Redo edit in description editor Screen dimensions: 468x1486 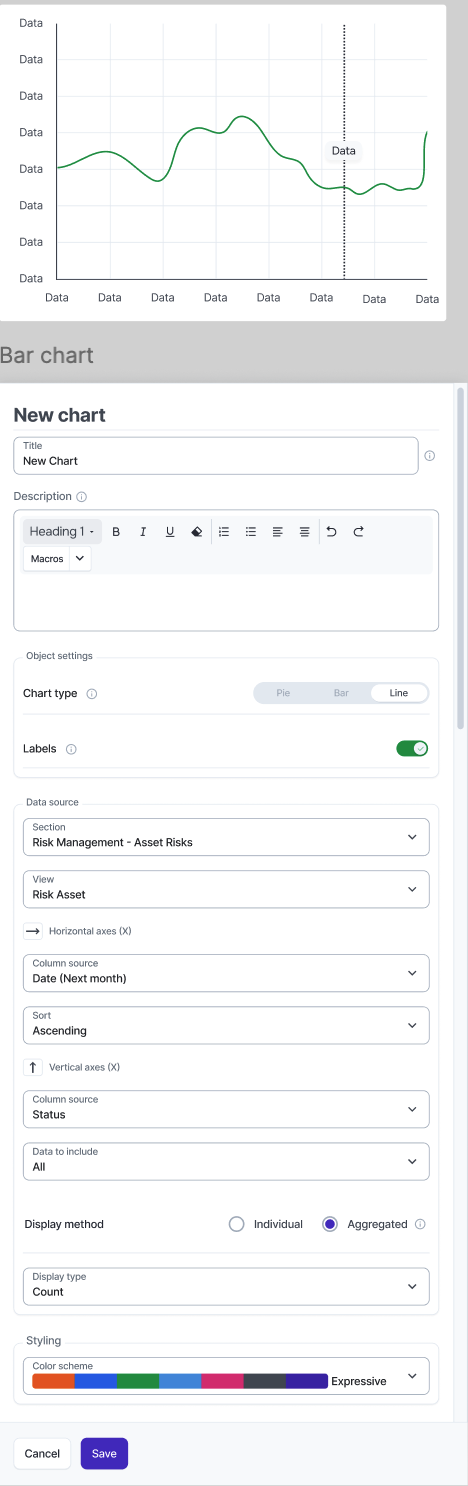pyautogui.click(x=358, y=532)
